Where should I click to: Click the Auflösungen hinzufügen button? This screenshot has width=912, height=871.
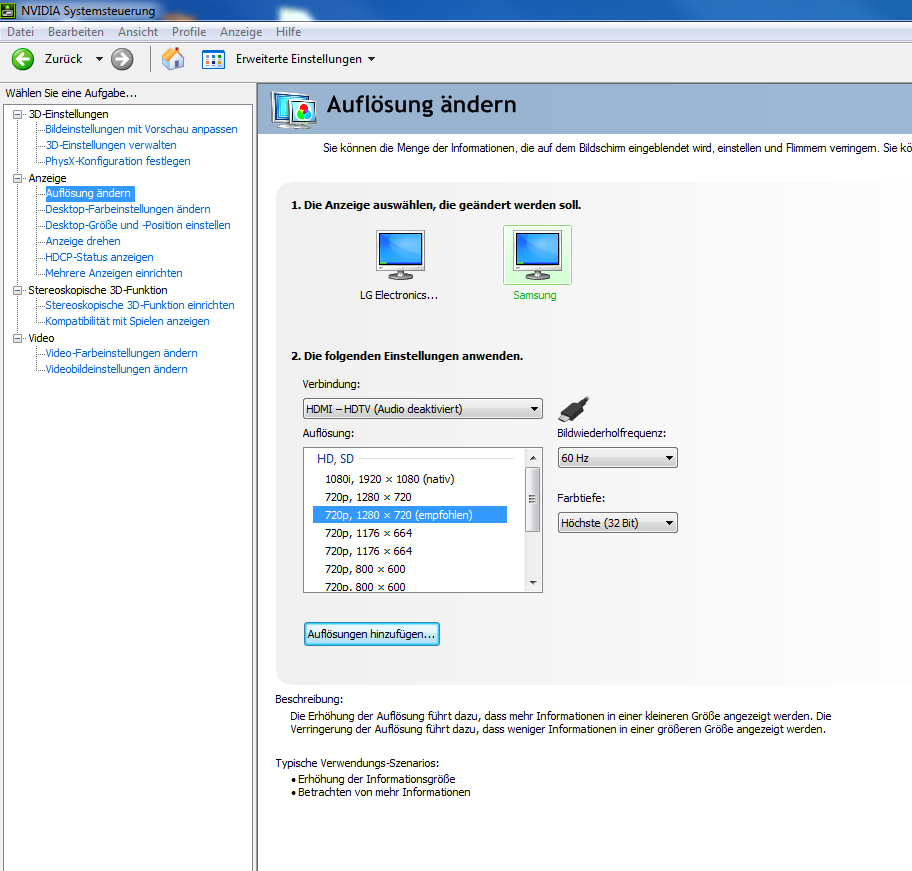click(372, 634)
